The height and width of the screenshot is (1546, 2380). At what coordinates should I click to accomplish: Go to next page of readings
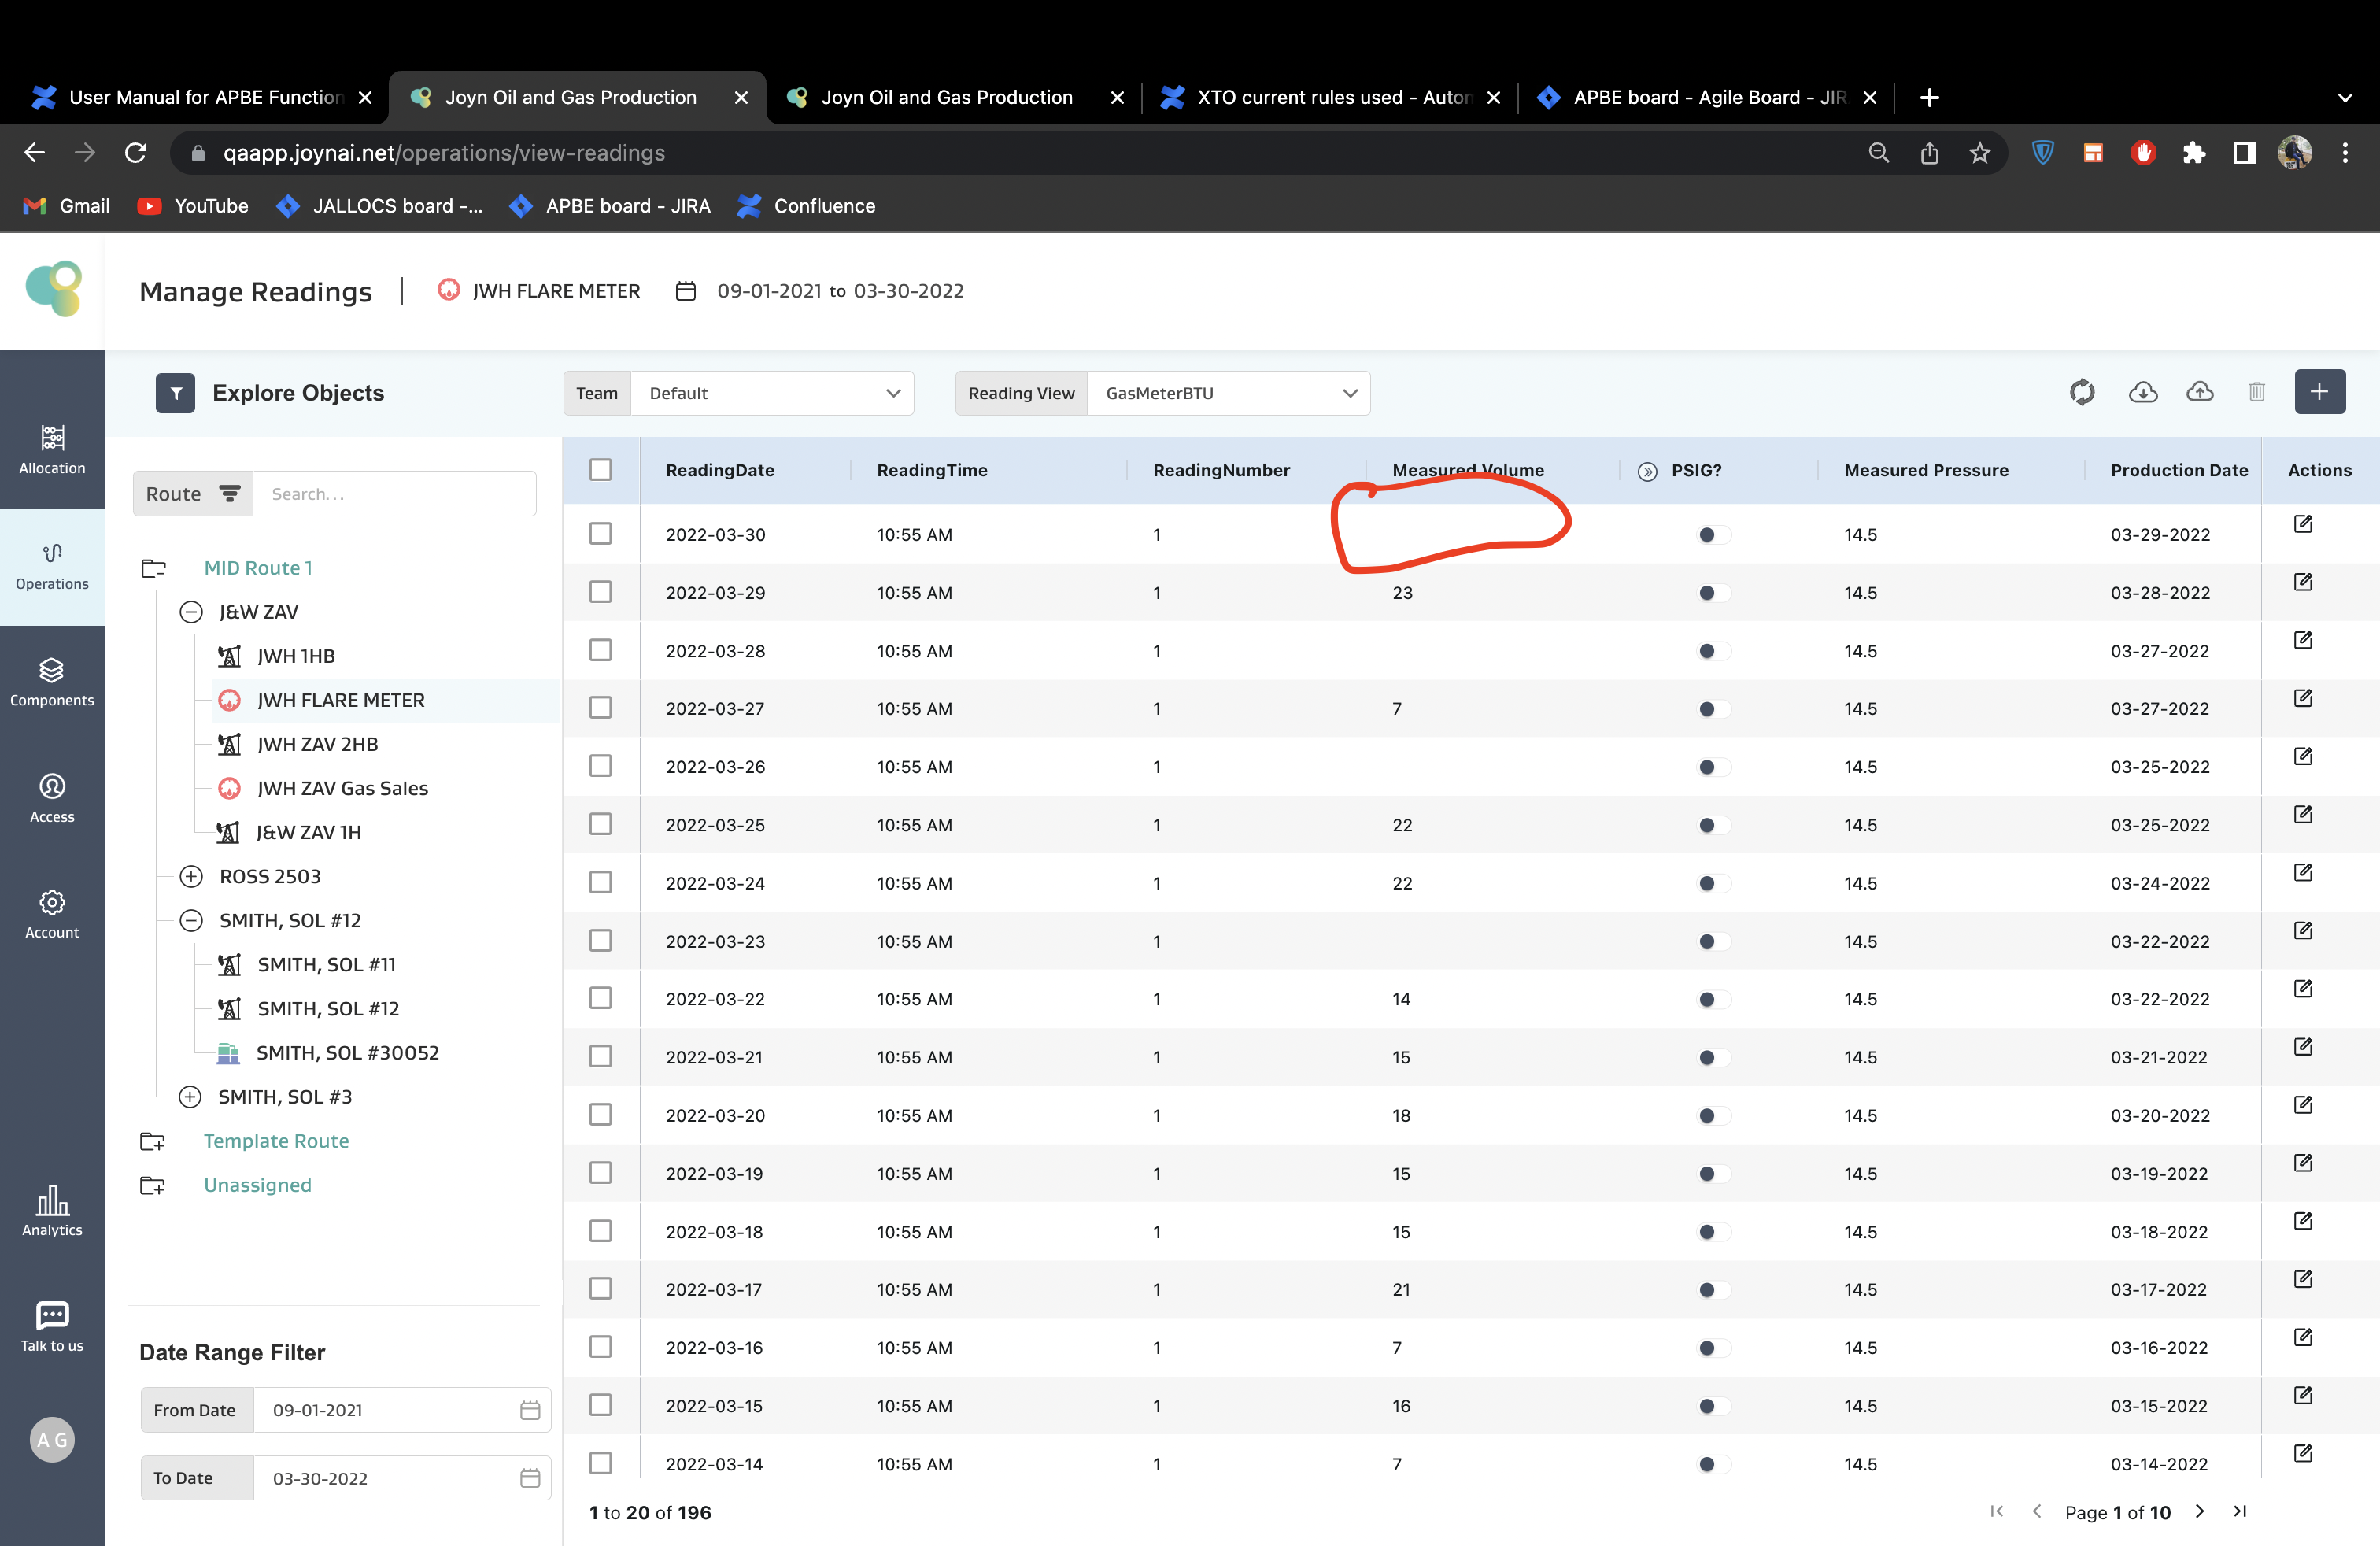click(2199, 1511)
